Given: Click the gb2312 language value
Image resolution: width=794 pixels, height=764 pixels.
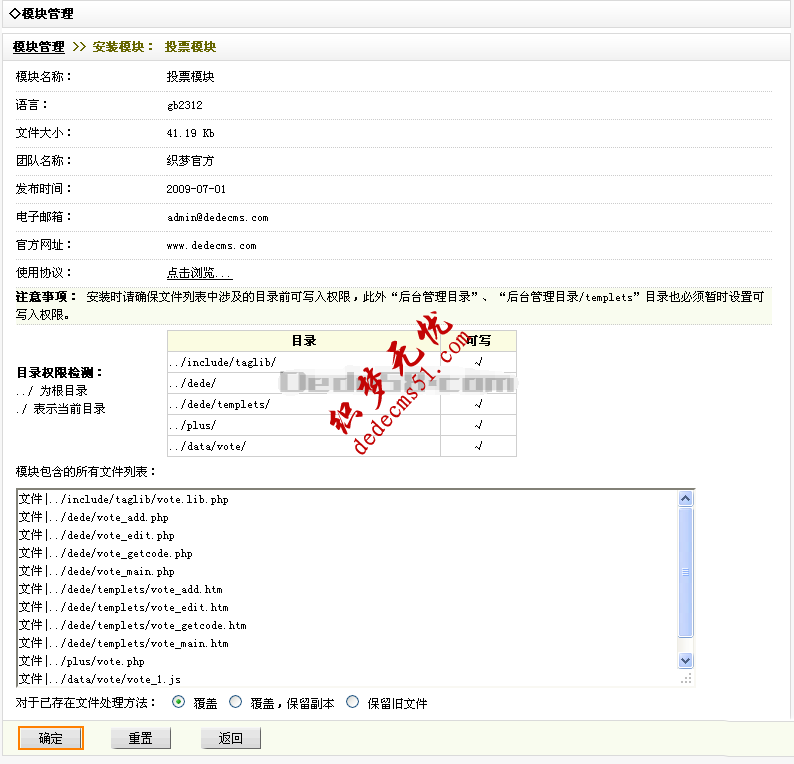Looking at the screenshot, I should (185, 105).
